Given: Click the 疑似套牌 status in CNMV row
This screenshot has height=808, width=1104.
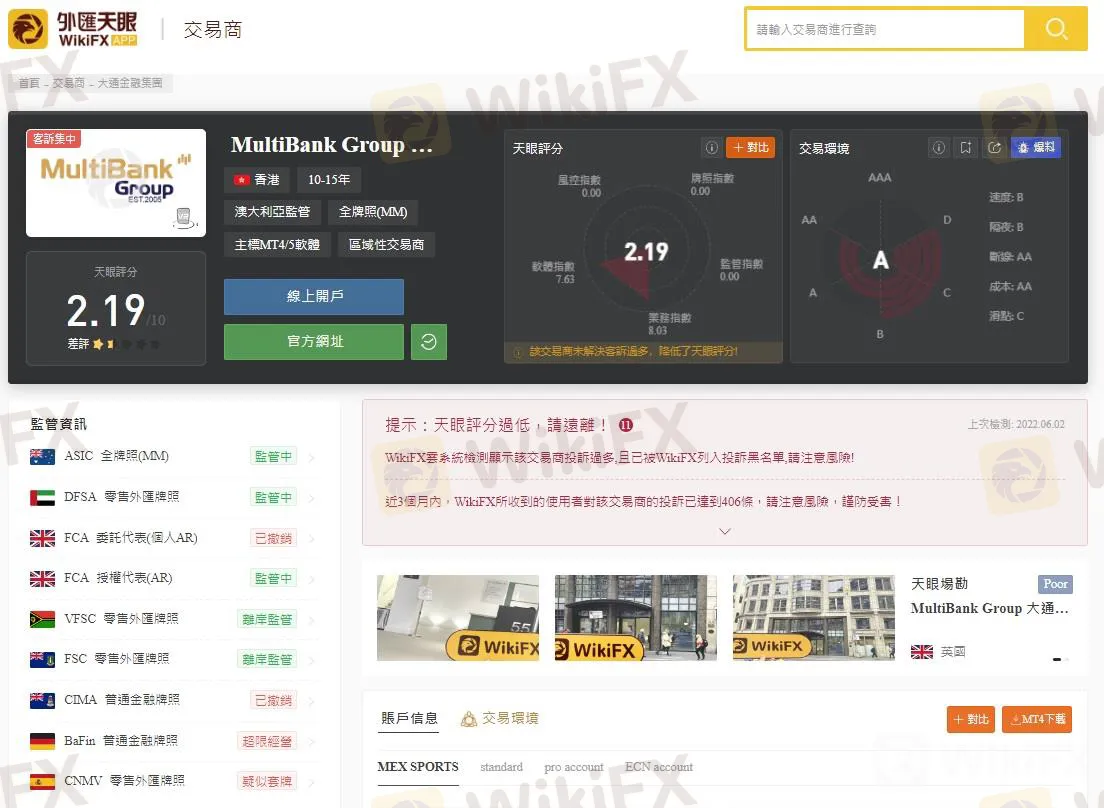Looking at the screenshot, I should point(267,782).
